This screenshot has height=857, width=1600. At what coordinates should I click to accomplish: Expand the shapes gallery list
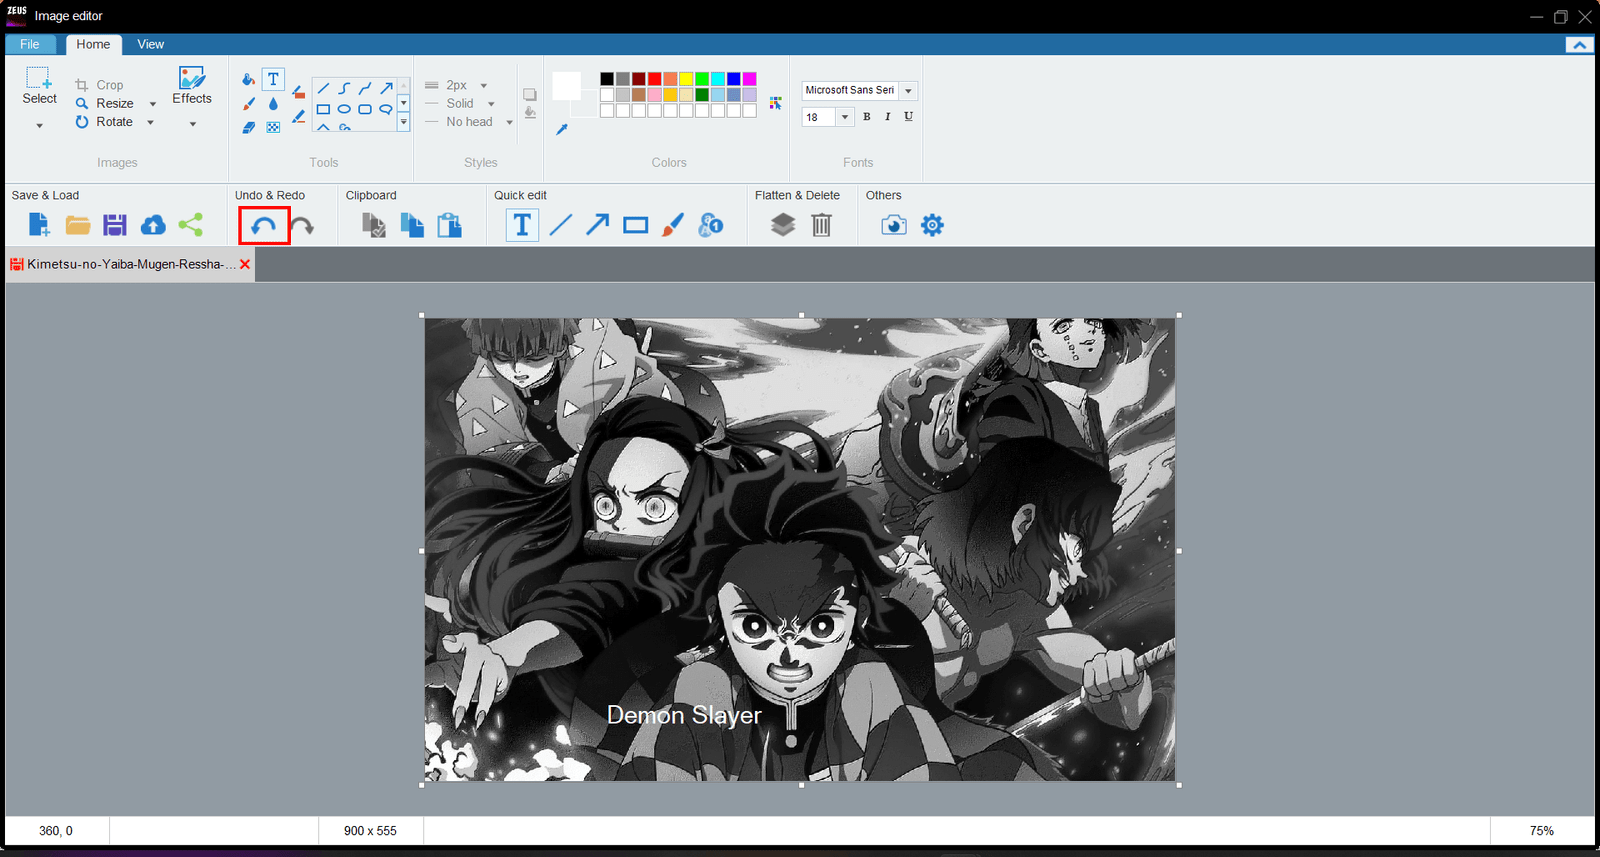tap(404, 122)
